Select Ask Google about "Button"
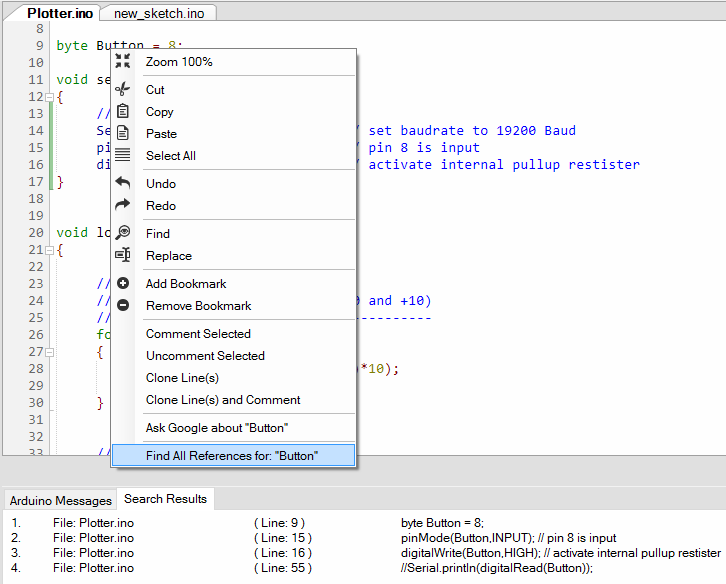 click(216, 427)
